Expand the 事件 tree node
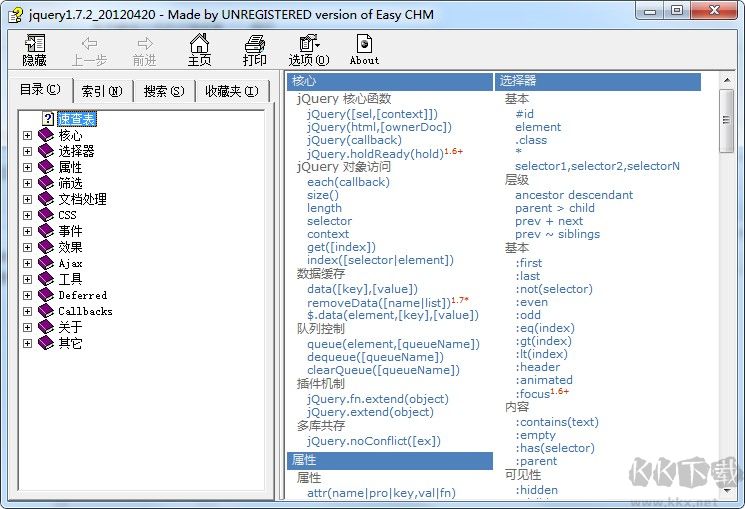Screen dimensions: 745x509 pos(28,231)
